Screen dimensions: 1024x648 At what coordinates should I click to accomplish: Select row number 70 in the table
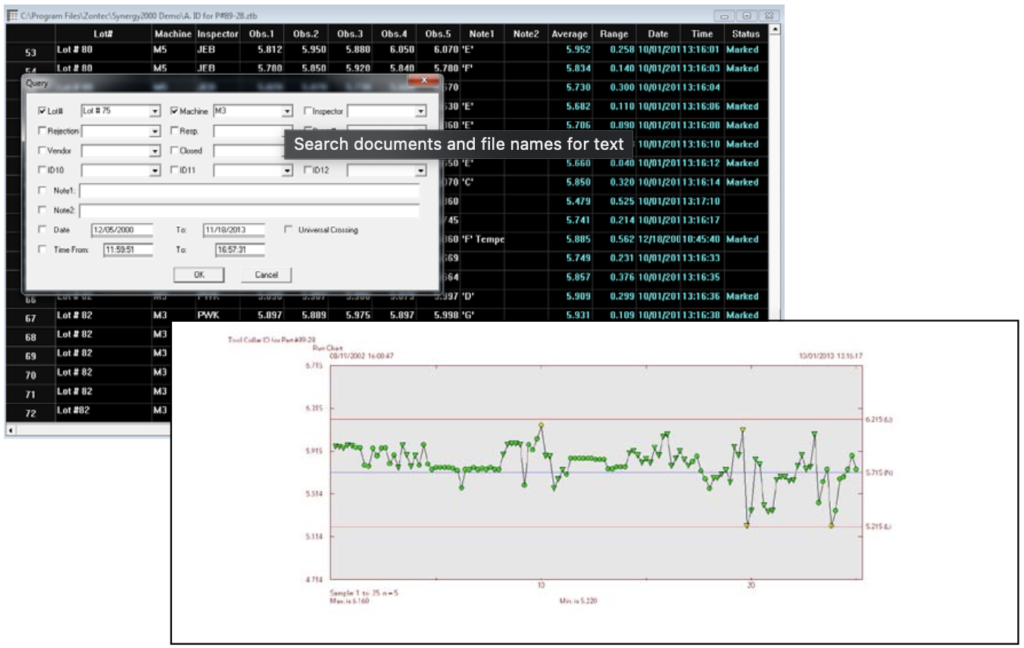click(31, 375)
